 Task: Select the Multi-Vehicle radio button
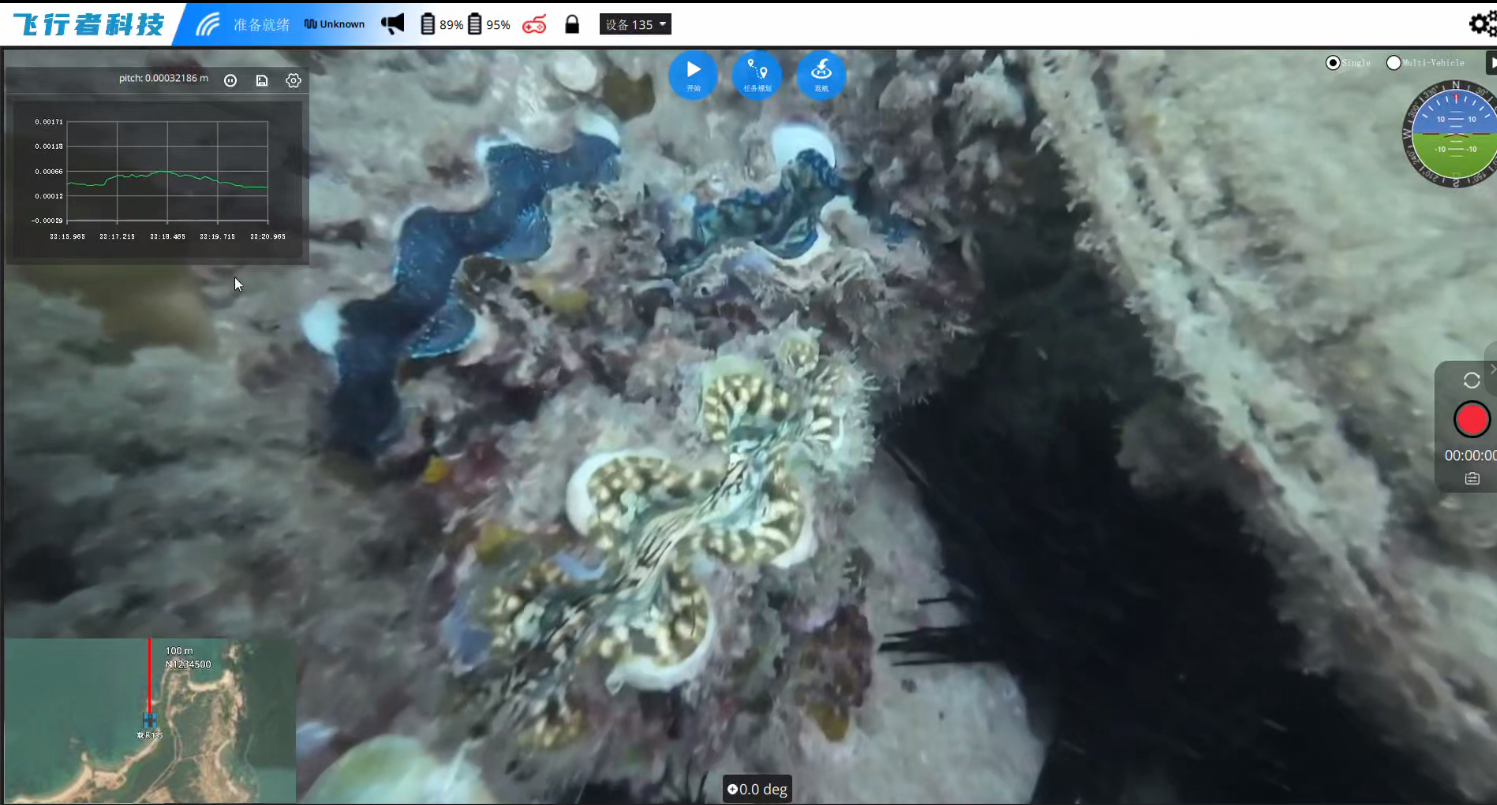pos(1393,63)
